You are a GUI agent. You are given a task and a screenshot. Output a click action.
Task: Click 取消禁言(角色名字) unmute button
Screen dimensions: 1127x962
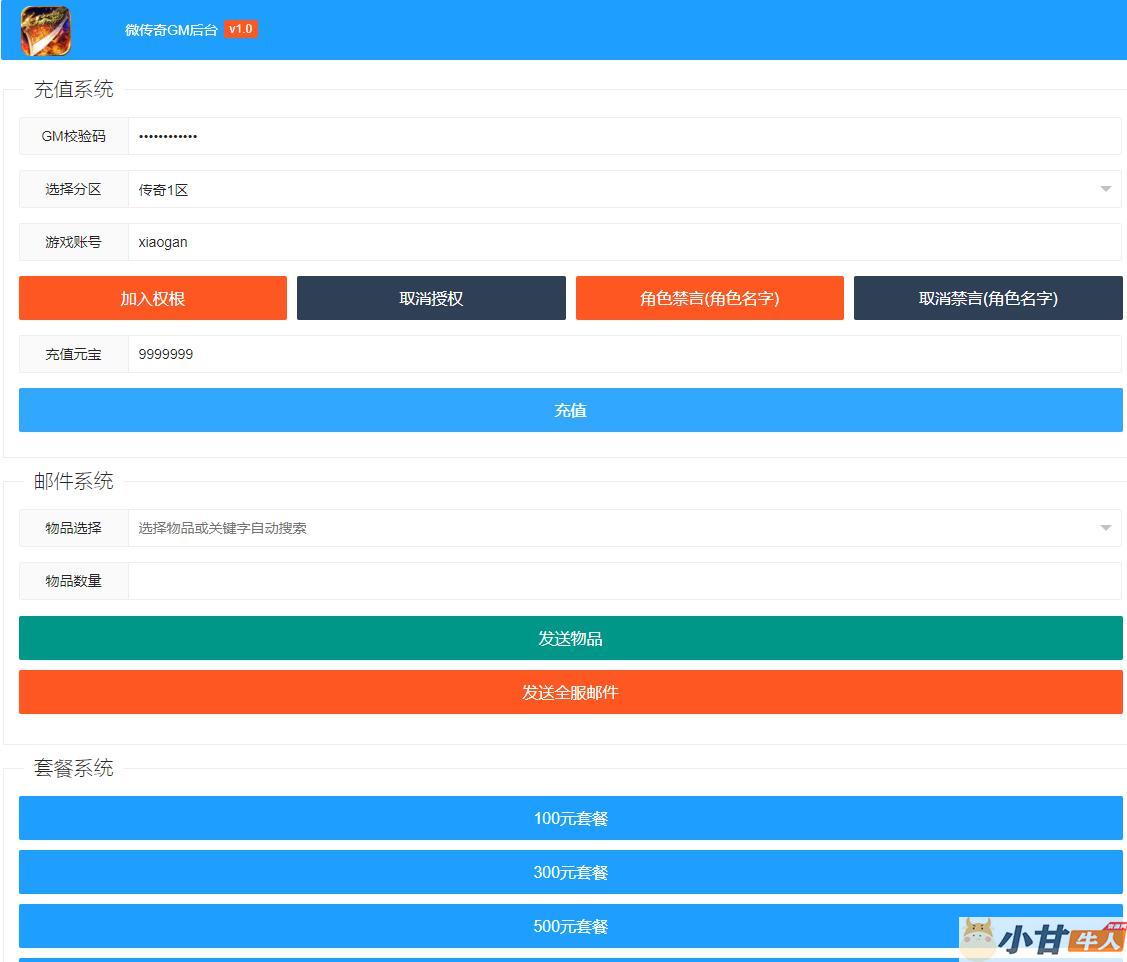click(x=988, y=298)
